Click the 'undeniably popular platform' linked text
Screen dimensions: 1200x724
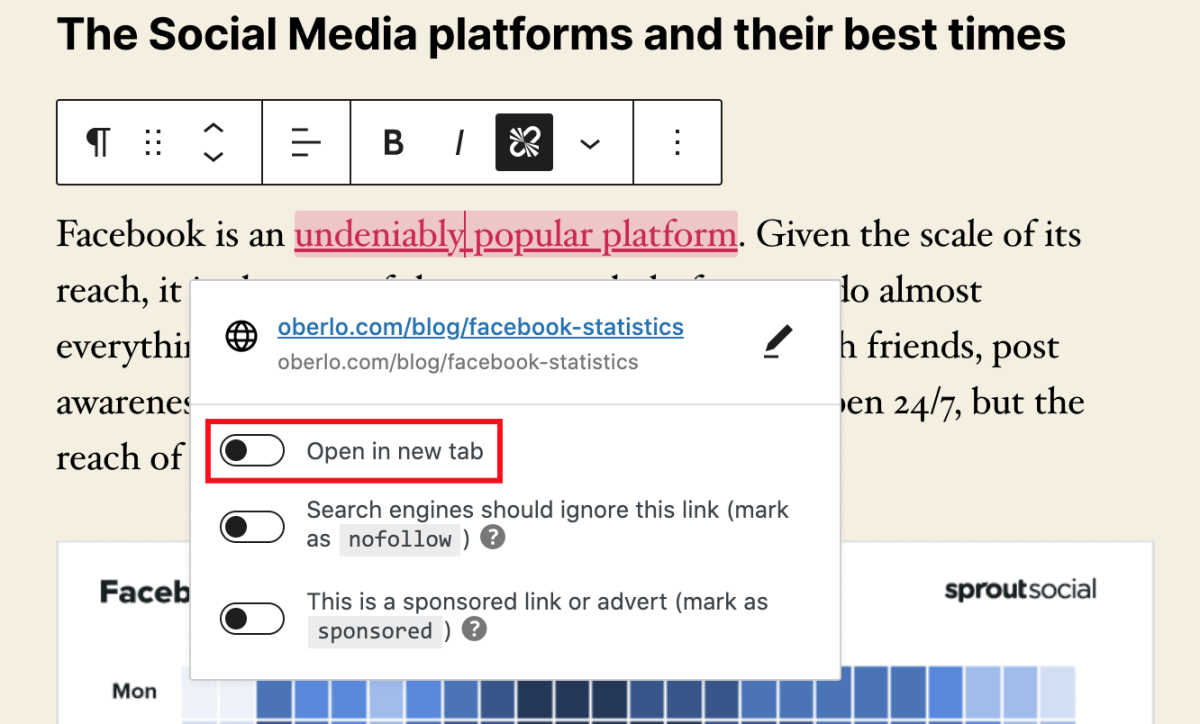[515, 235]
